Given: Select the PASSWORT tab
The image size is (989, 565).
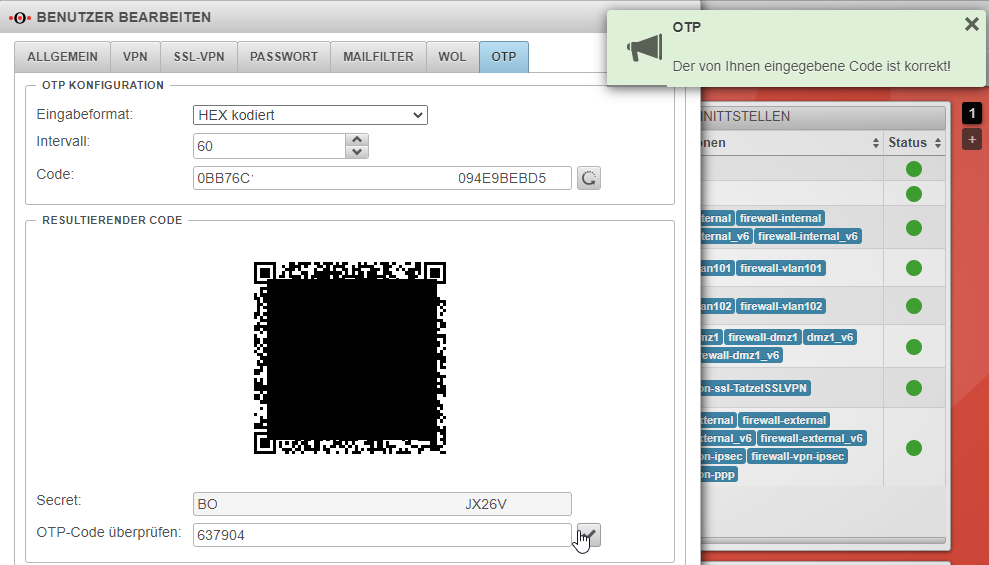Looking at the screenshot, I should pyautogui.click(x=283, y=57).
